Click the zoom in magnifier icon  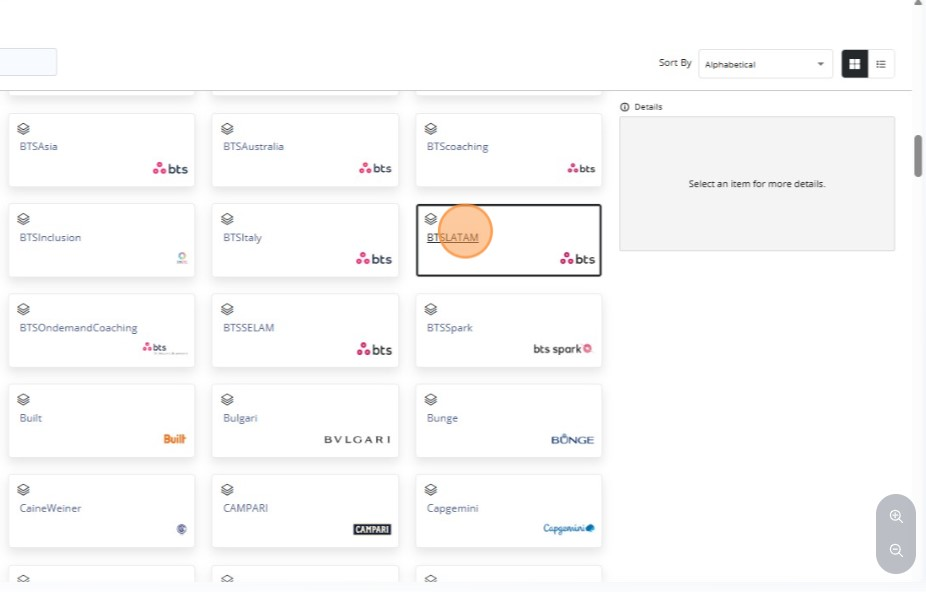(x=896, y=516)
